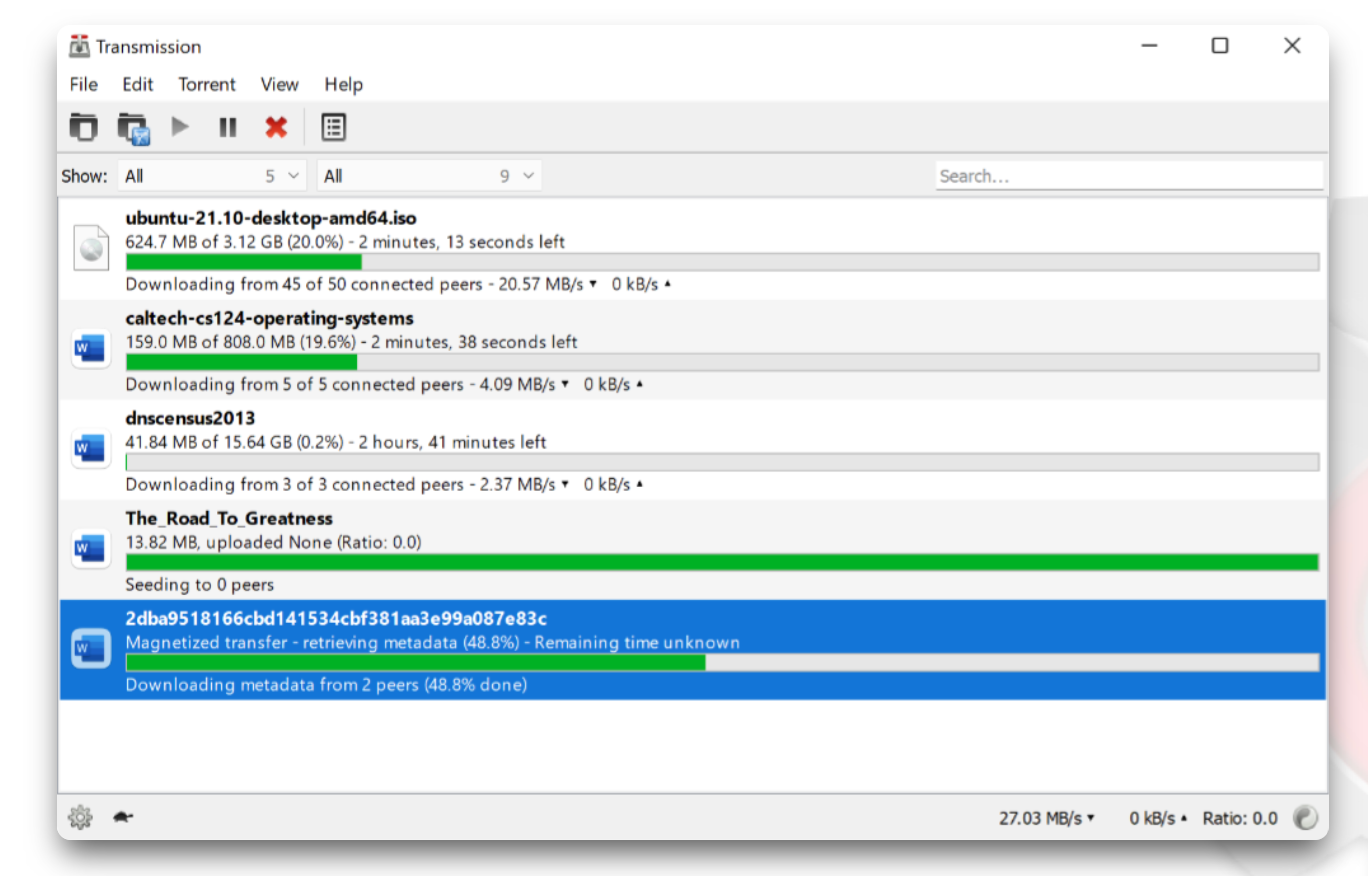Click the ubuntu-21.10 torrent progress bar
Image resolution: width=1368 pixels, height=876 pixels.
[x=722, y=262]
